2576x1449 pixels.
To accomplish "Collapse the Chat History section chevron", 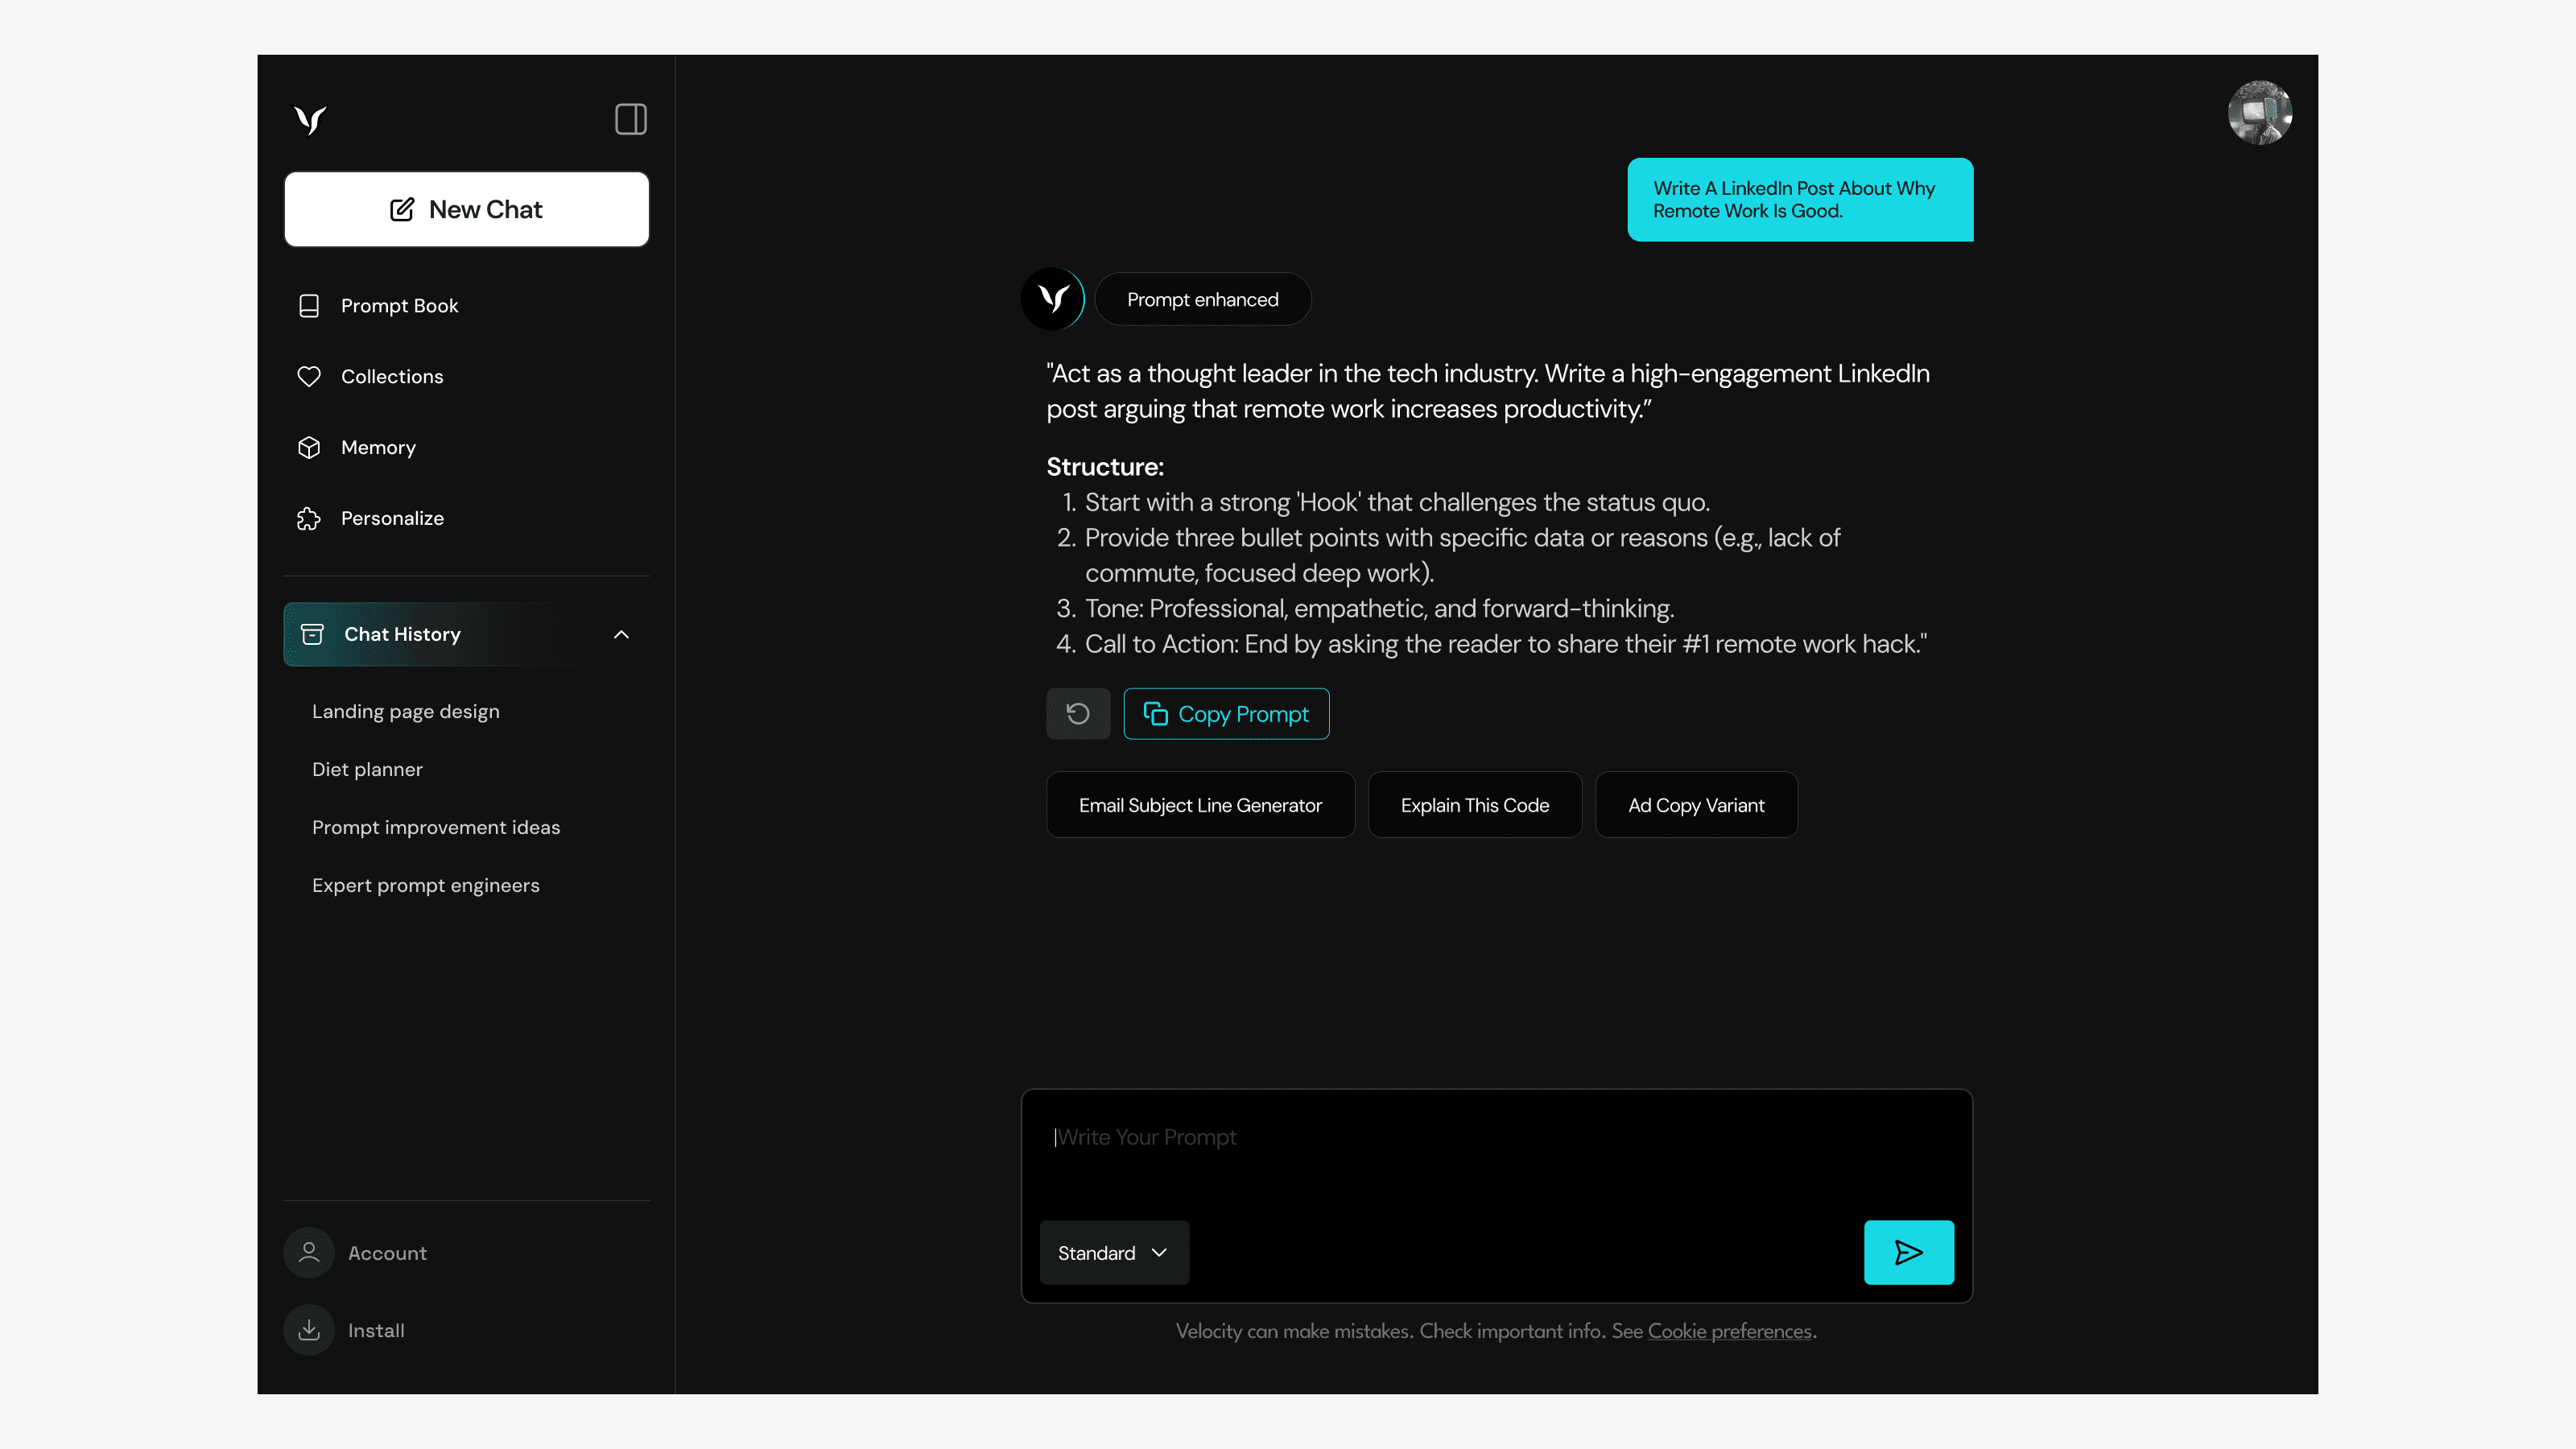I will (621, 634).
